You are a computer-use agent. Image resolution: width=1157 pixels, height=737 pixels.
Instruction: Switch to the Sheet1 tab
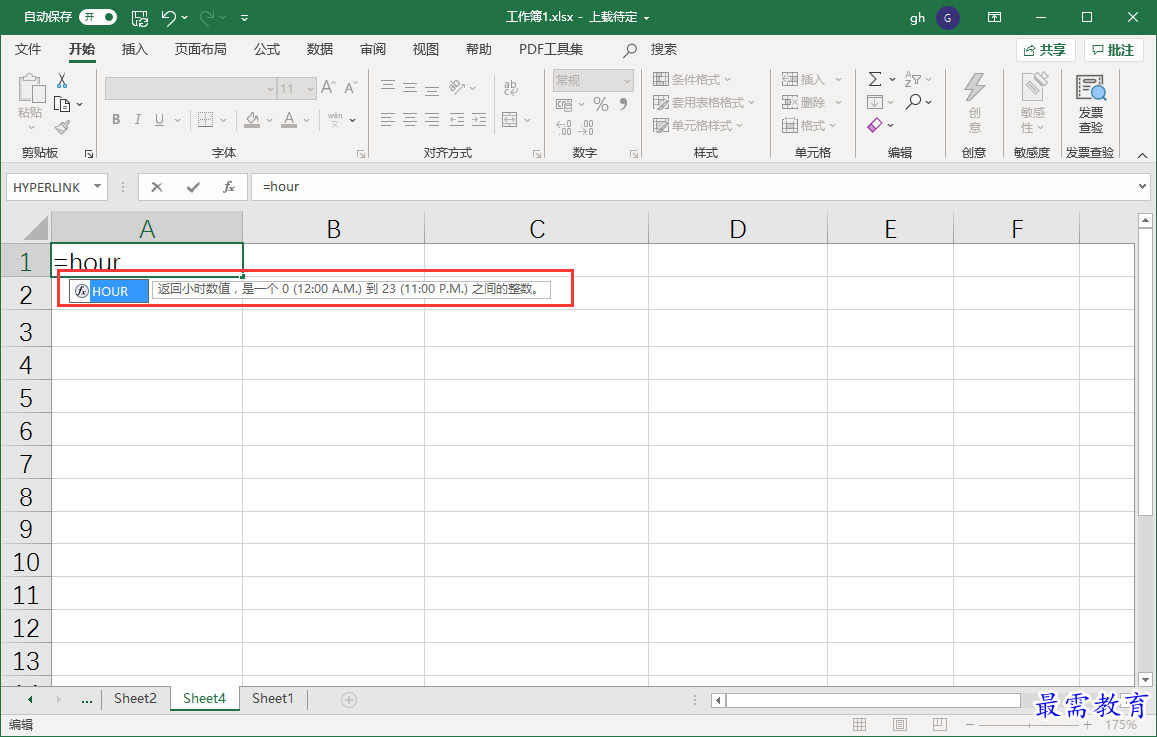[272, 699]
